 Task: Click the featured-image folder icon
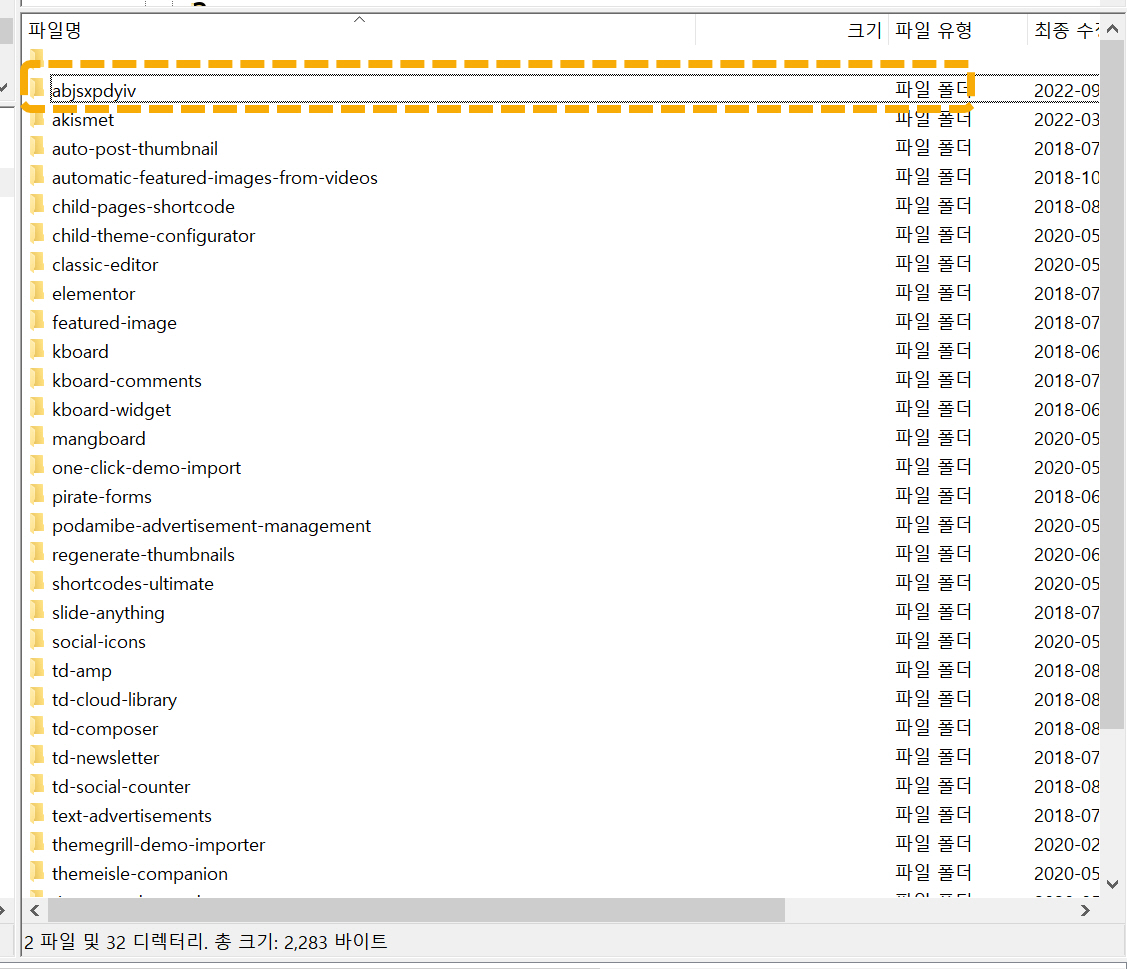tap(37, 321)
